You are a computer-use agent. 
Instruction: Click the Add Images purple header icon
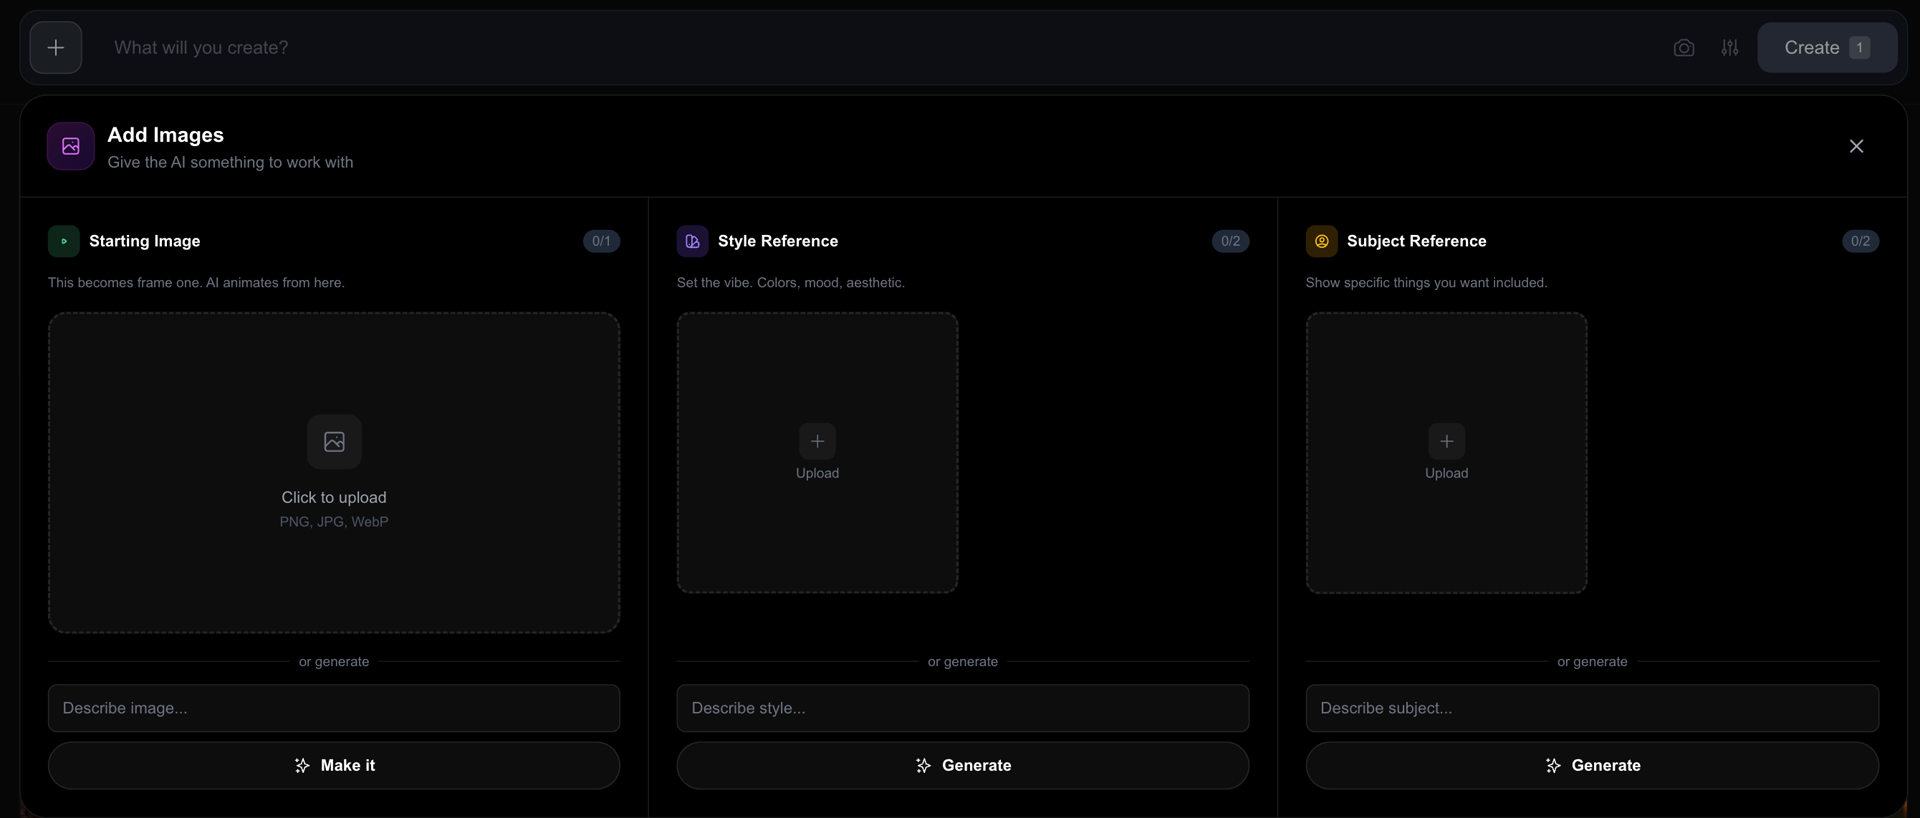[x=71, y=146]
